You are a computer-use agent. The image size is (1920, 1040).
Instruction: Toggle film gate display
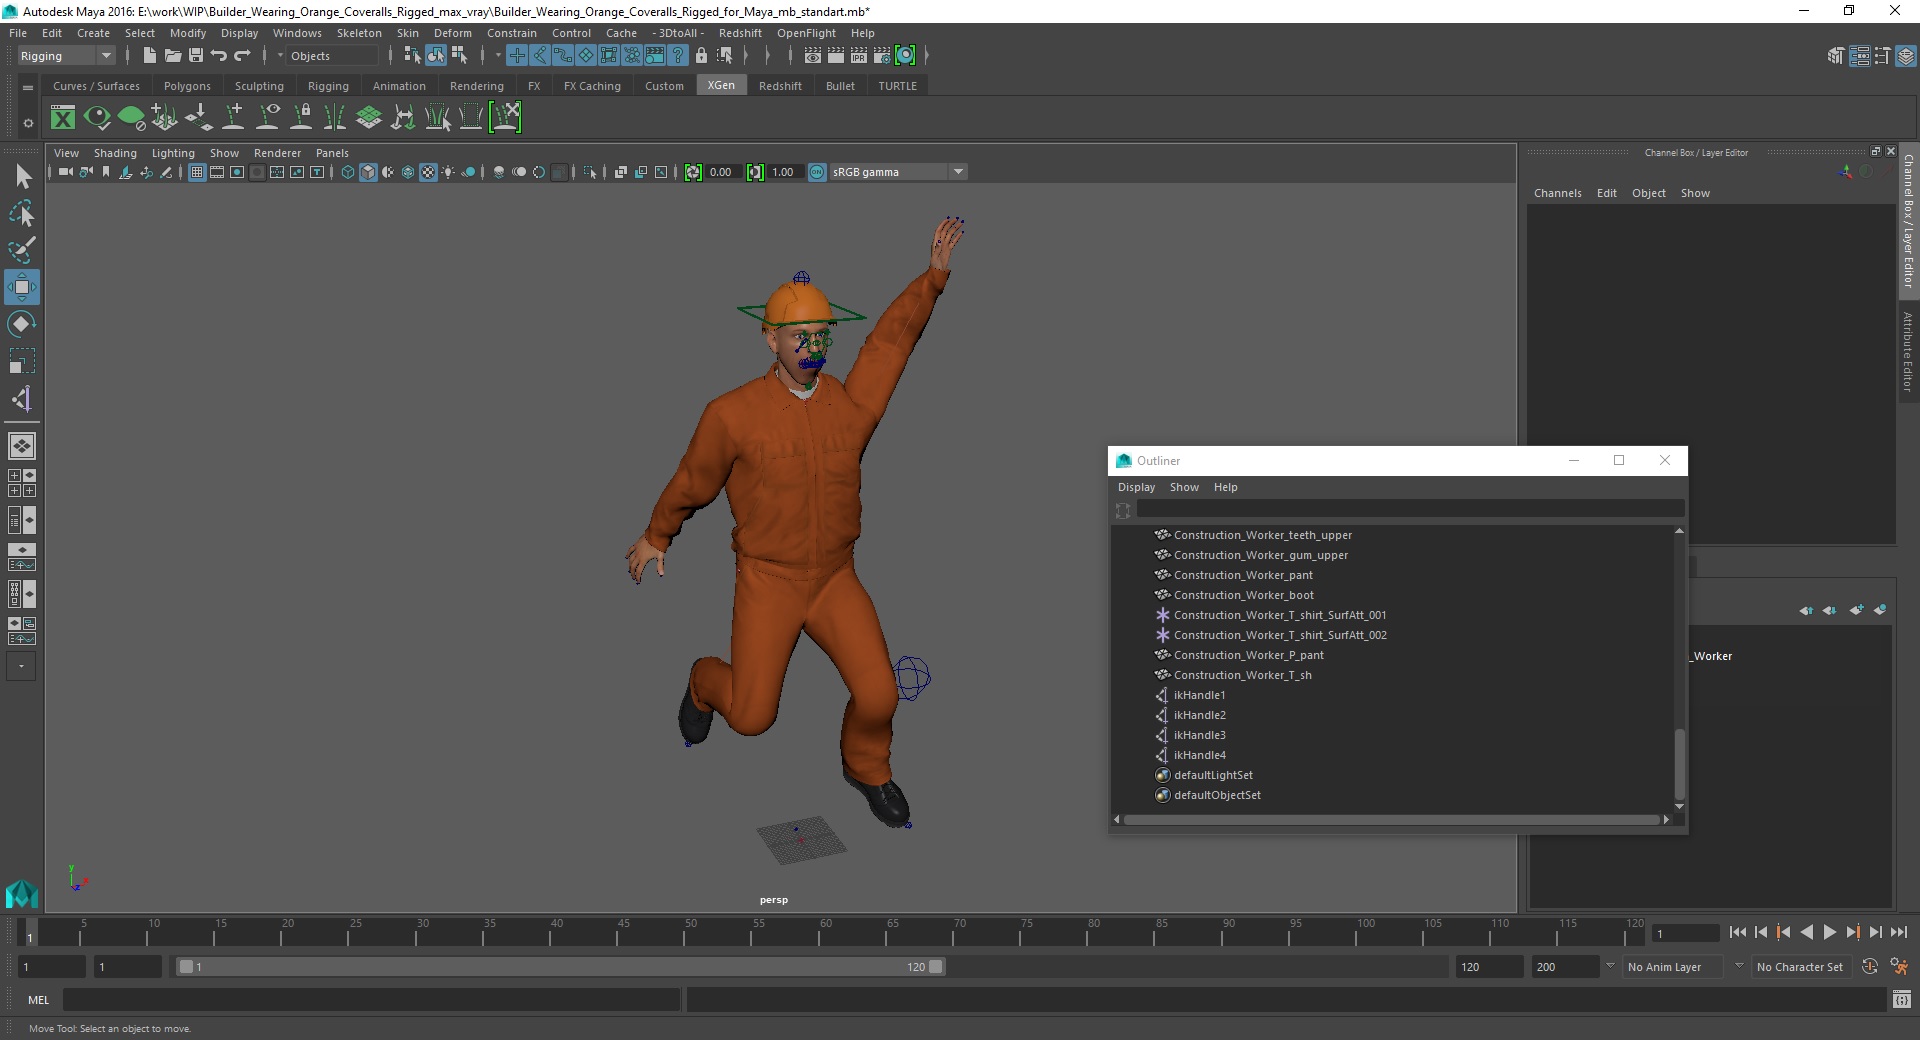217,172
